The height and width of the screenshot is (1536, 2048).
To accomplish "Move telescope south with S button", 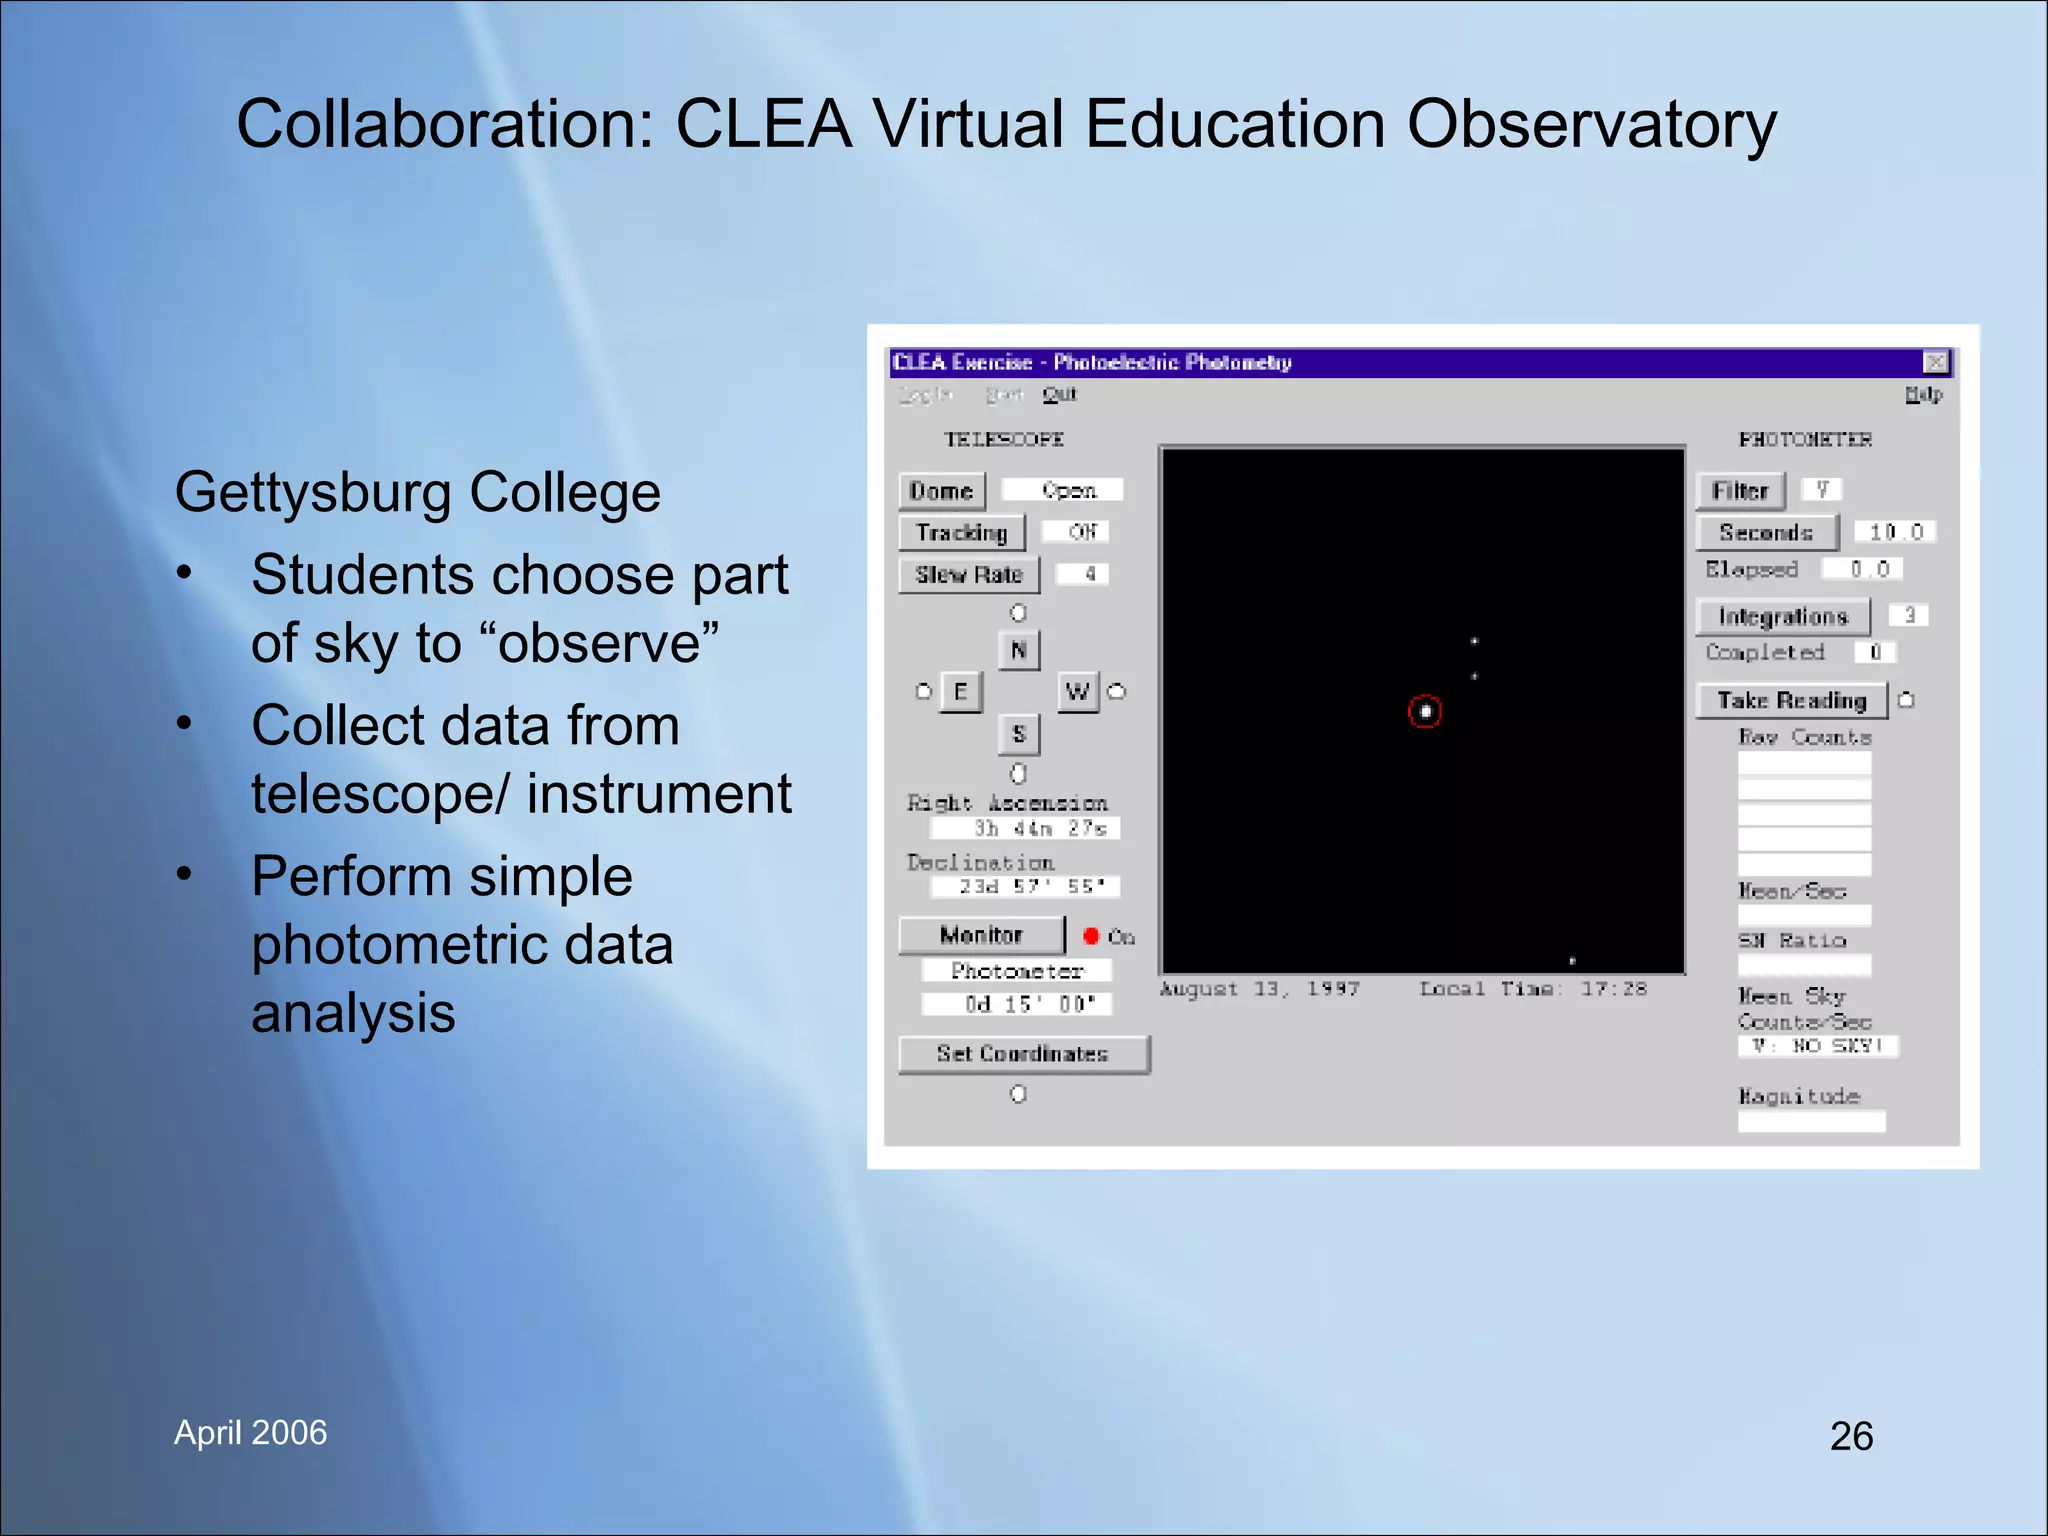I will click(1019, 734).
